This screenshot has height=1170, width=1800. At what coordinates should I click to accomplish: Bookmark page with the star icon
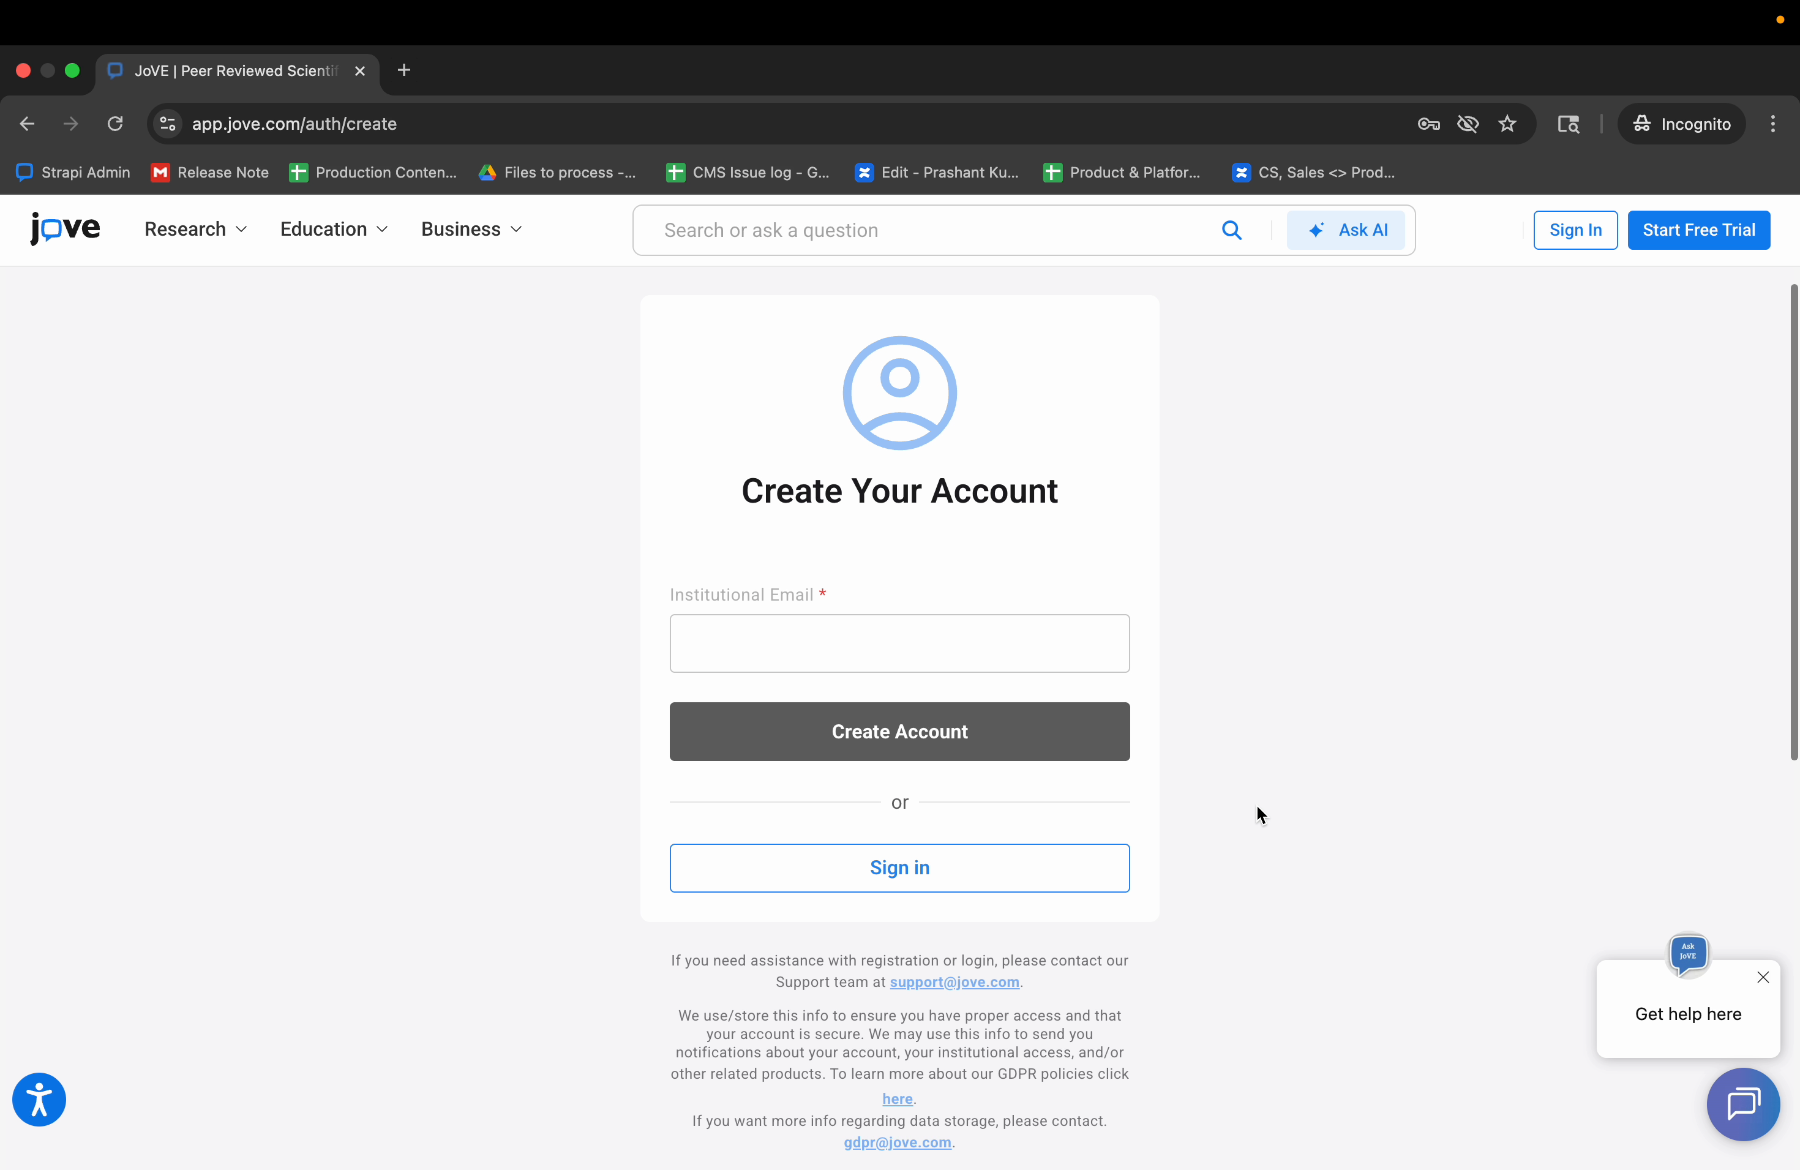tap(1507, 124)
